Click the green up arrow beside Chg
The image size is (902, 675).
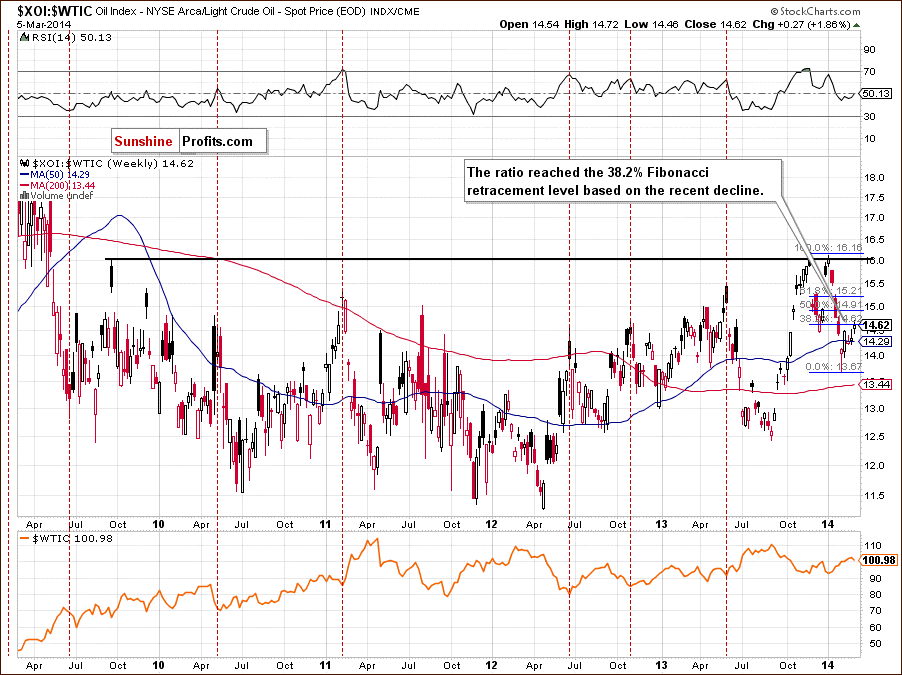[x=857, y=25]
